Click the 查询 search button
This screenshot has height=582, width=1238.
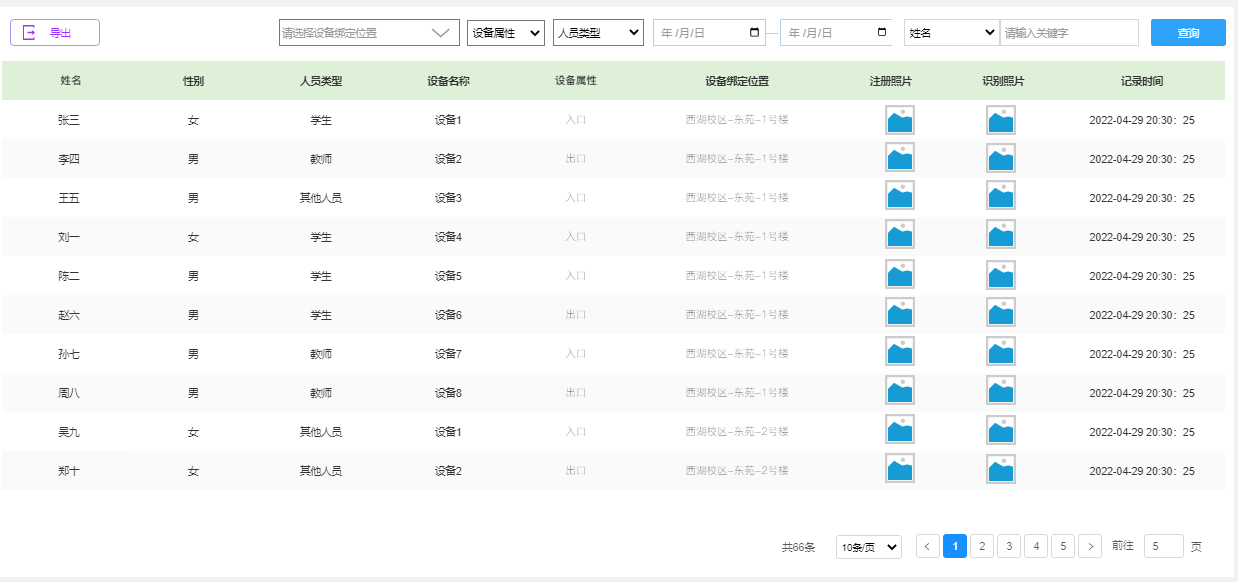1188,33
